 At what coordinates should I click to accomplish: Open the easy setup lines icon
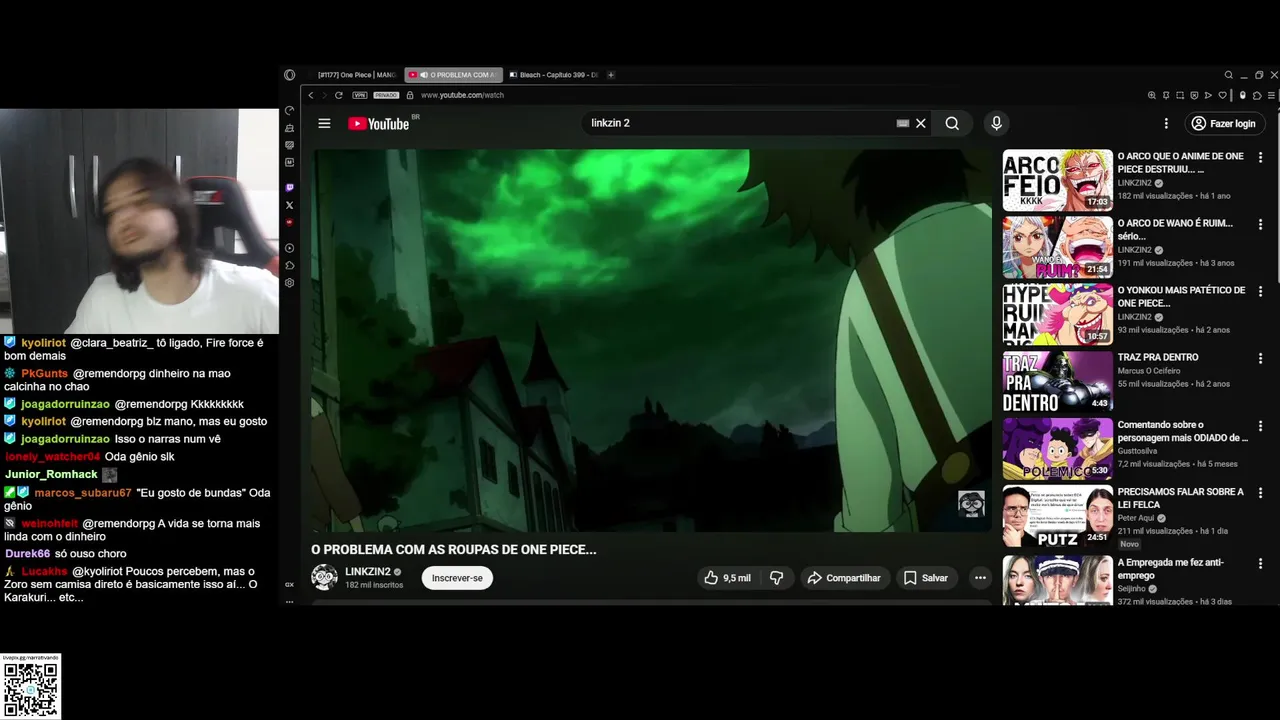(x=1271, y=95)
